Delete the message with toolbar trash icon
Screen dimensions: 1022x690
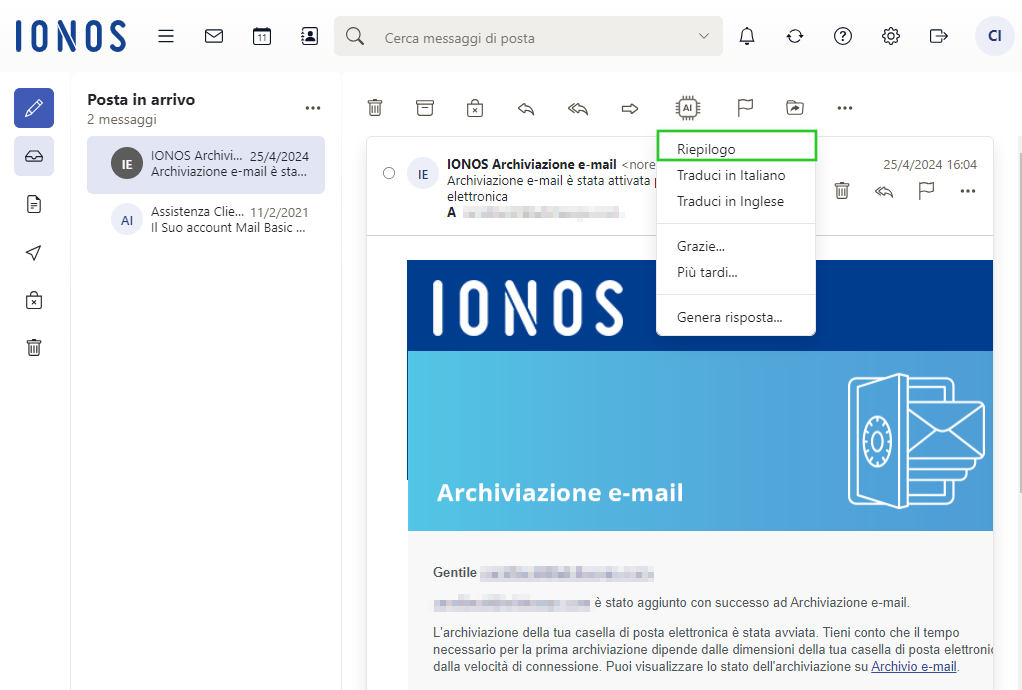(x=375, y=108)
